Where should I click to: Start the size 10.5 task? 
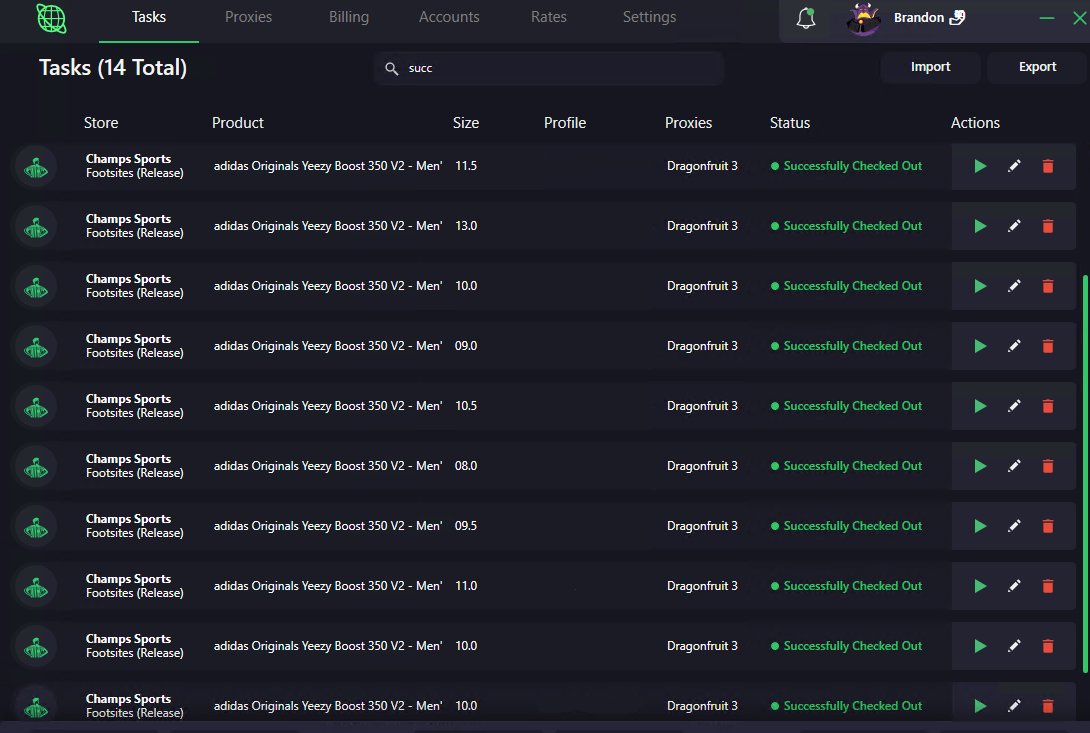coord(980,406)
